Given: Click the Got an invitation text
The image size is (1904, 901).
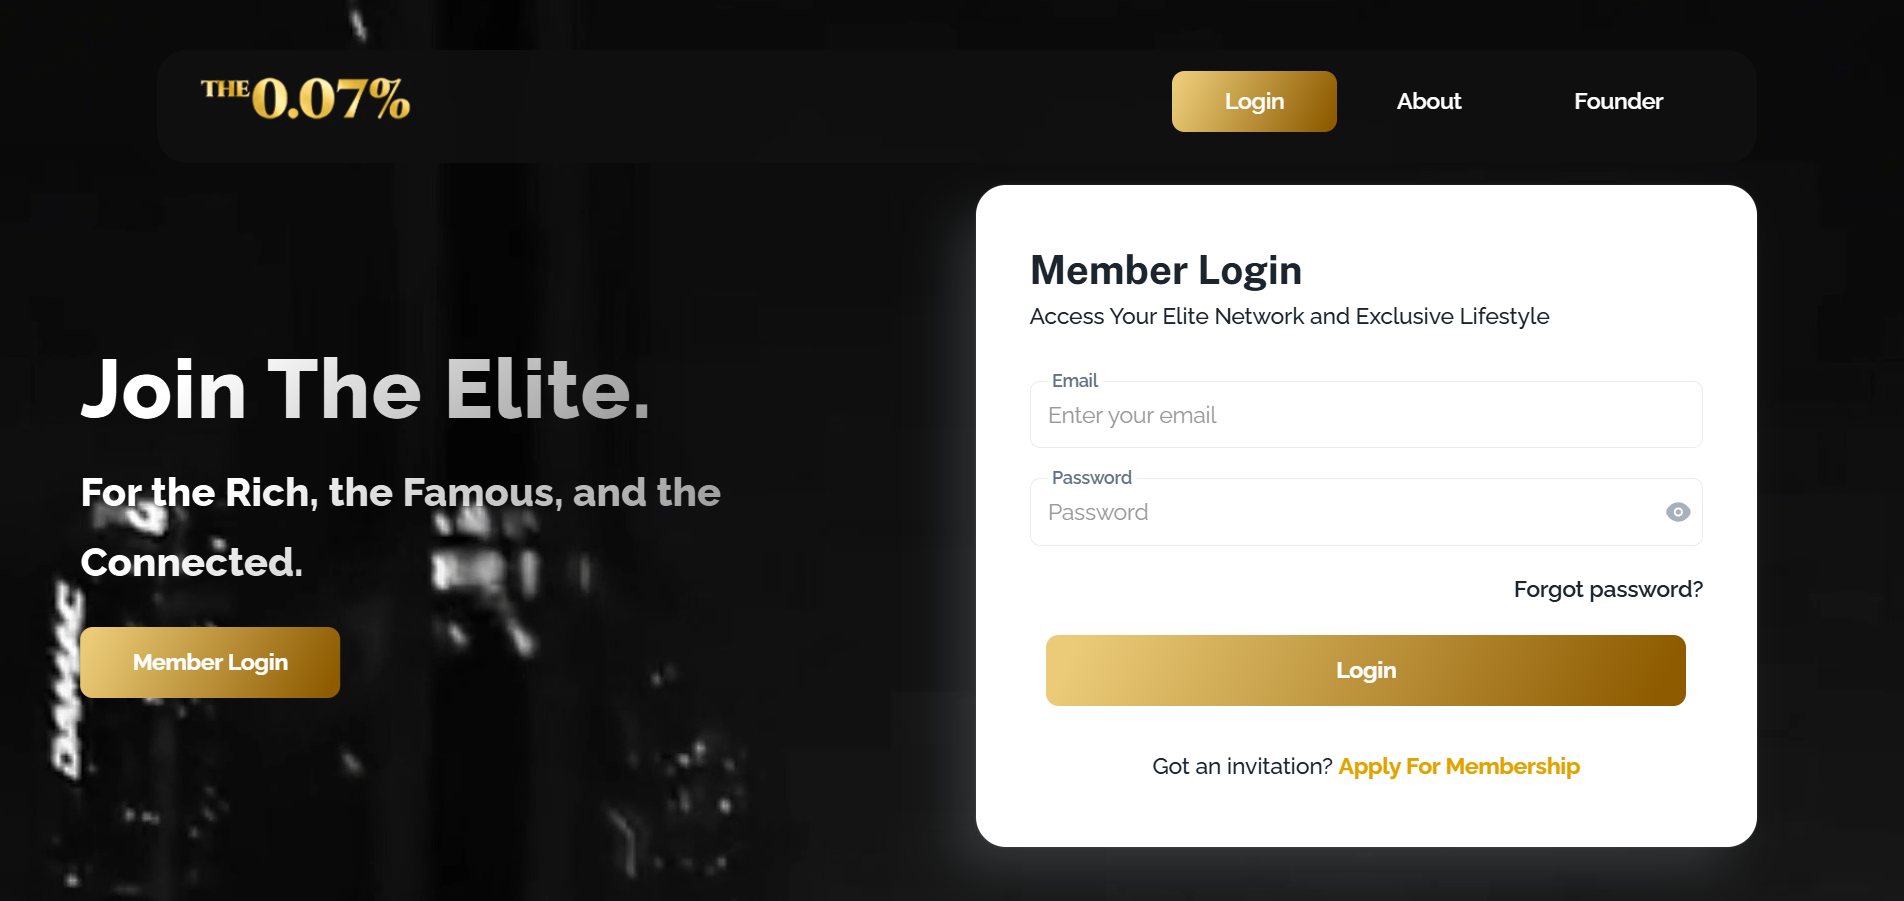Looking at the screenshot, I should coord(1240,766).
